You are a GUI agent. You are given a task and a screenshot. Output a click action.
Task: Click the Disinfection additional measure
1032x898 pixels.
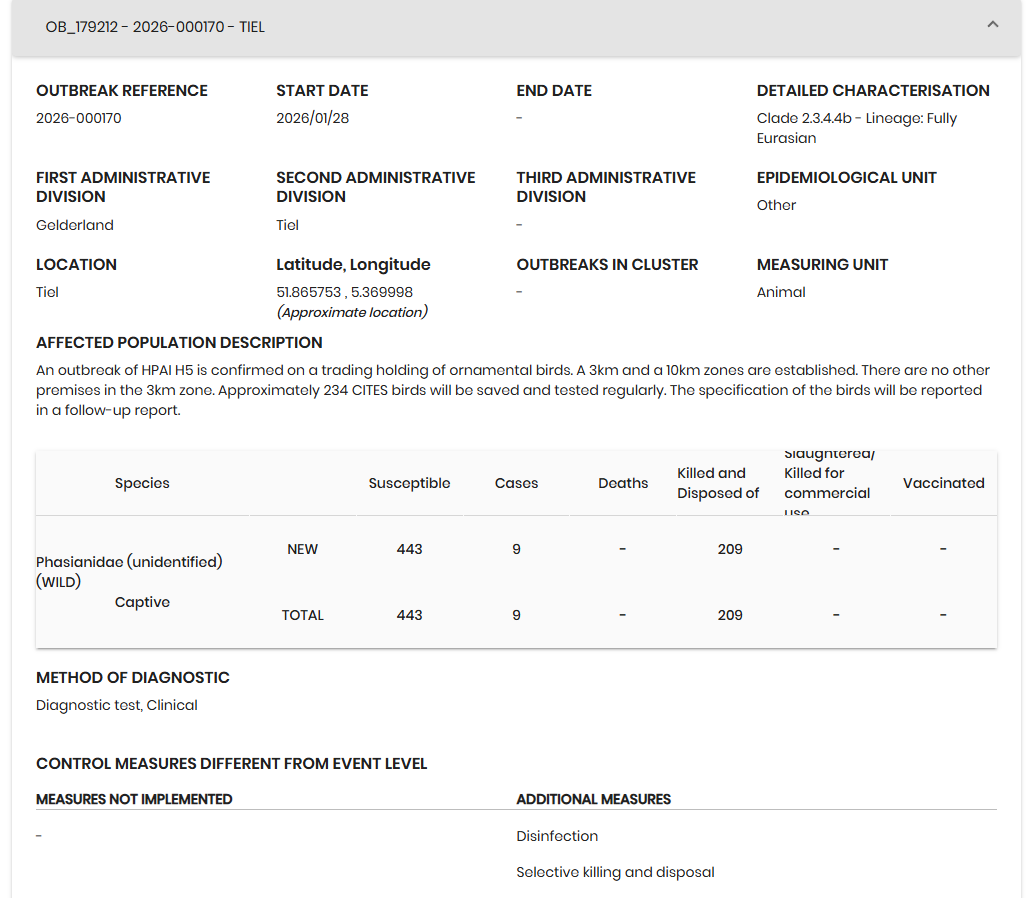557,836
